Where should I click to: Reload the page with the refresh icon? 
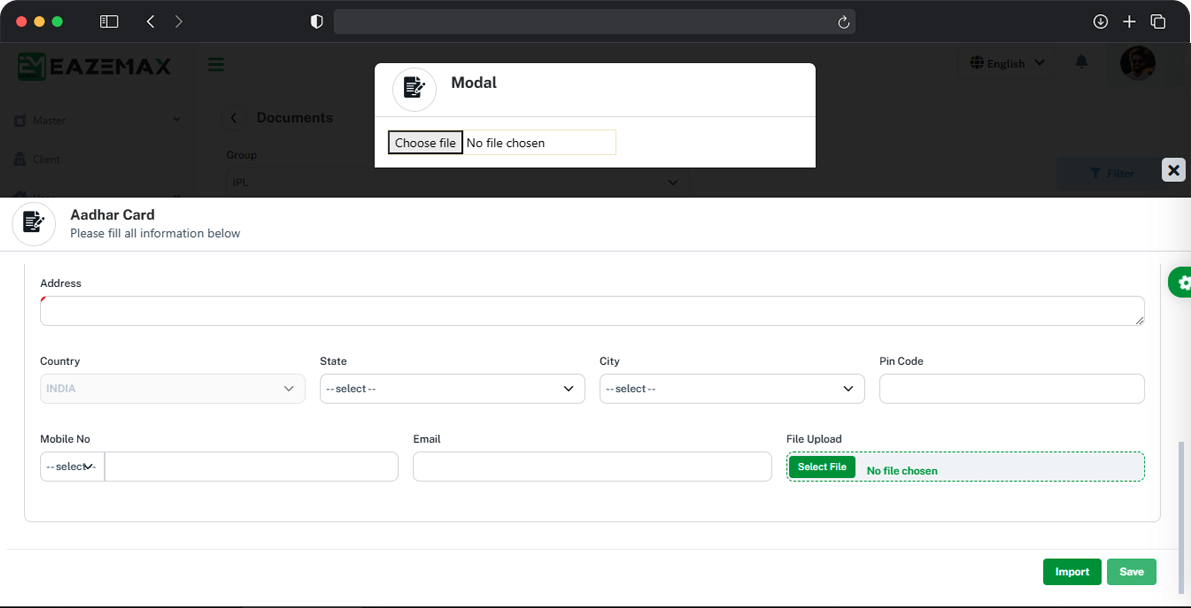coord(843,22)
